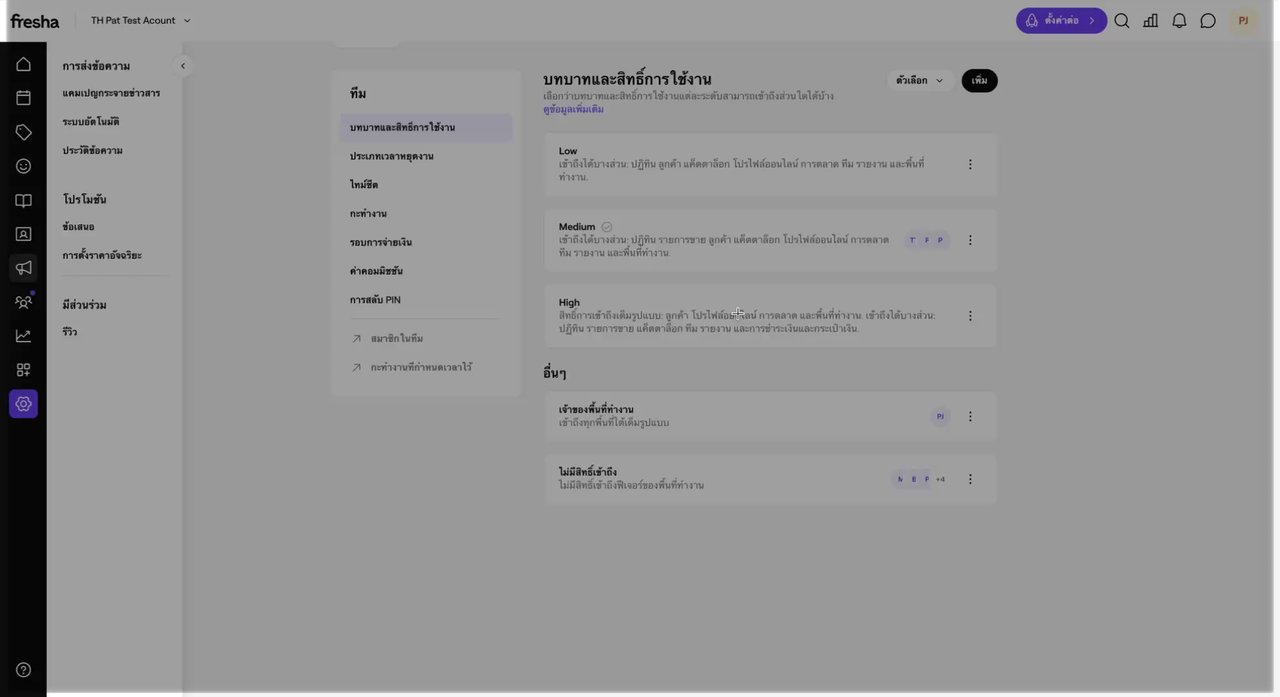Open the marketing megaphone icon
This screenshot has height=697, width=1280.
pos(23,268)
